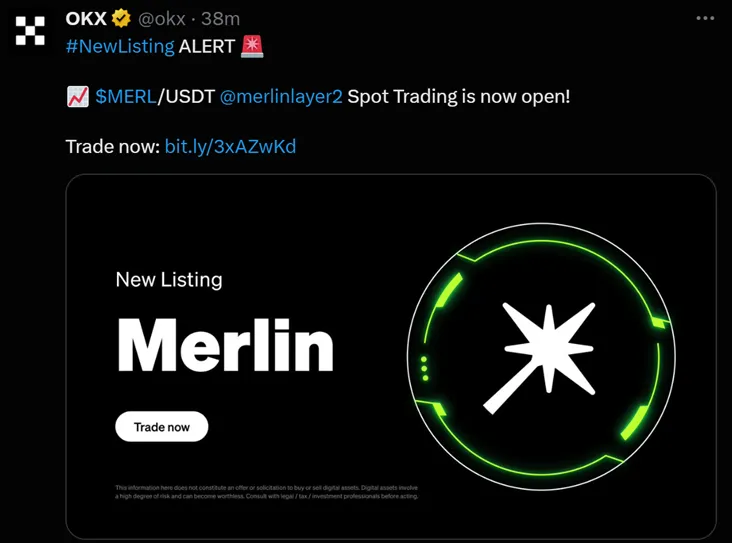Image resolution: width=732 pixels, height=543 pixels.
Task: Open the three-dot more options menu
Action: (705, 18)
